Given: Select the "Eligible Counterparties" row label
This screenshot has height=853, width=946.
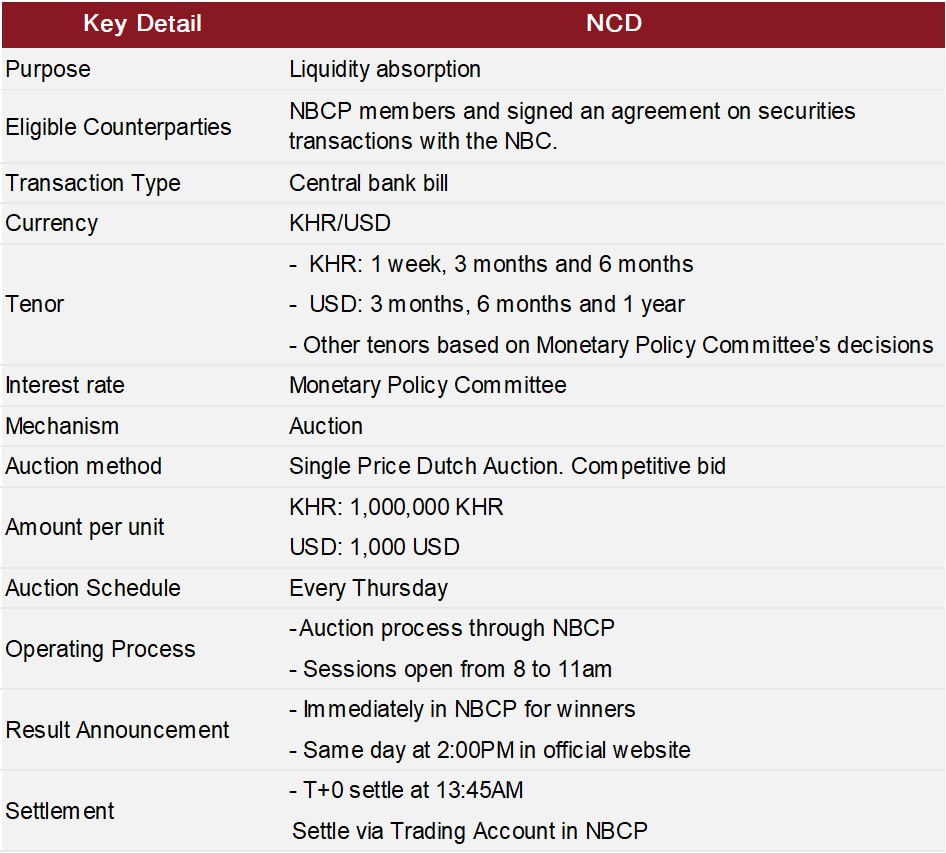Looking at the screenshot, I should (x=118, y=127).
